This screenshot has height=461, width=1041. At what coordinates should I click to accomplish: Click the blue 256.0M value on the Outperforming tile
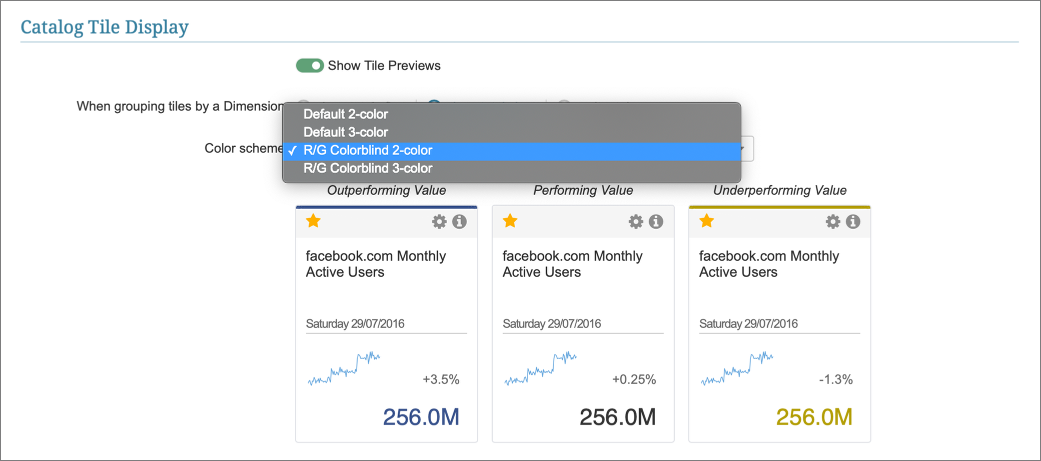click(420, 417)
